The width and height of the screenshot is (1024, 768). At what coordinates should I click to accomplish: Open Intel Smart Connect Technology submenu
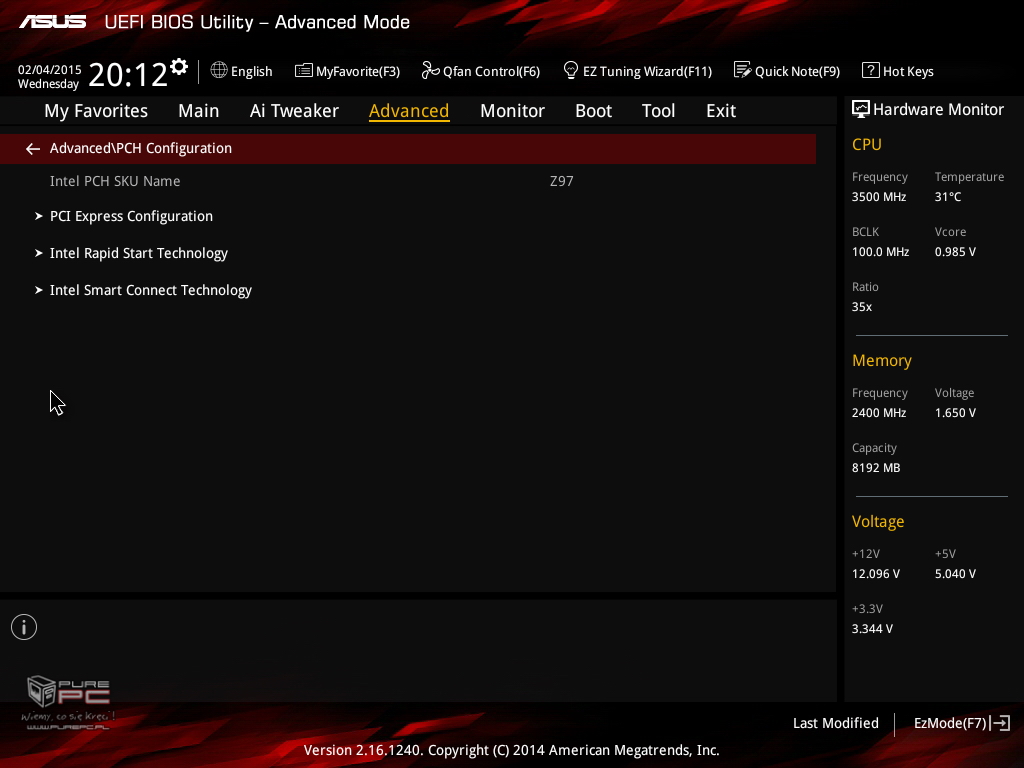click(151, 290)
